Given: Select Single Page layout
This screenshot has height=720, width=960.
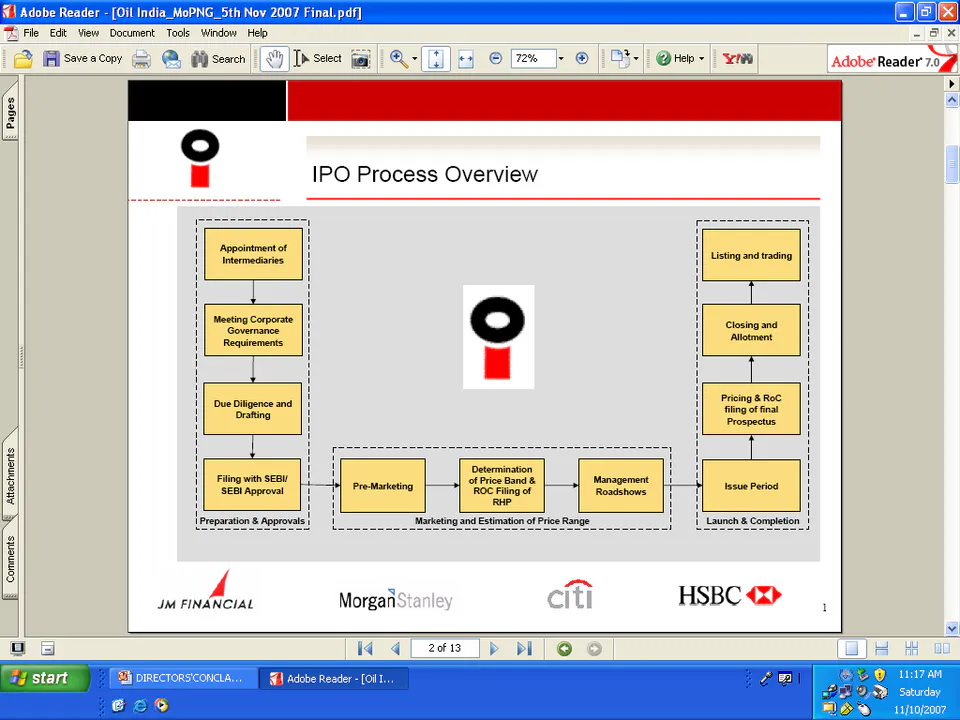Looking at the screenshot, I should (x=852, y=648).
